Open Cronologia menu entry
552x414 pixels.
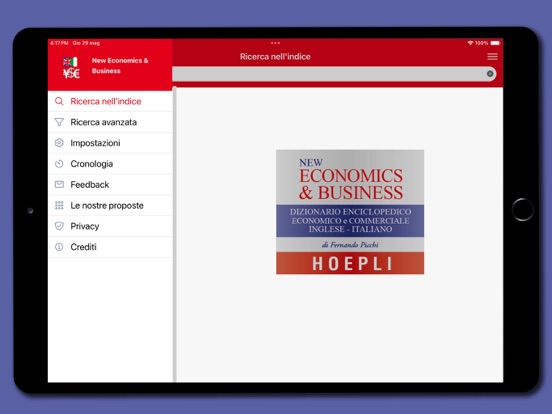(x=110, y=164)
